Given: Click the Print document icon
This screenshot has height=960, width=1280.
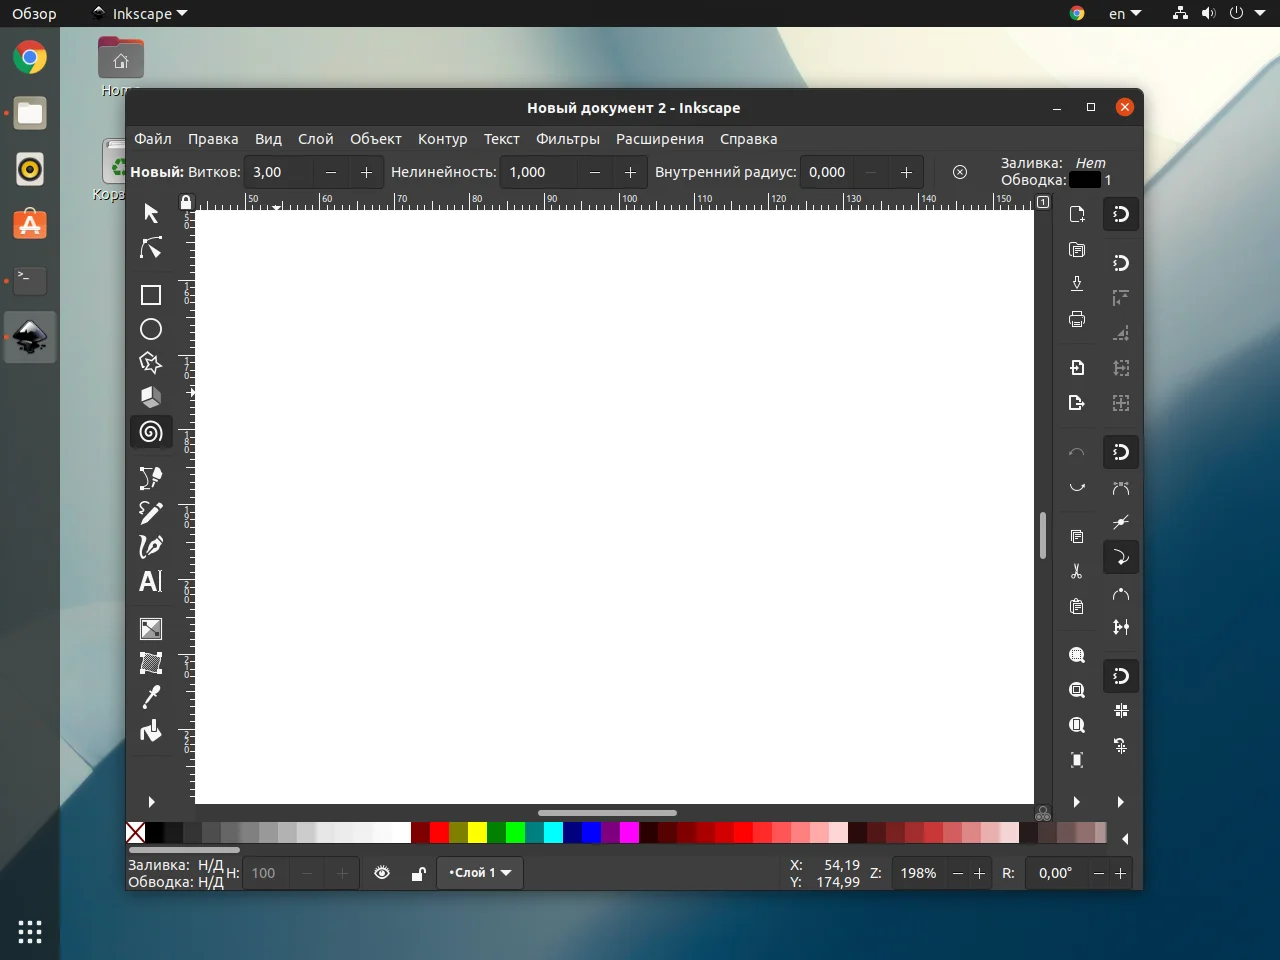Looking at the screenshot, I should (1077, 319).
